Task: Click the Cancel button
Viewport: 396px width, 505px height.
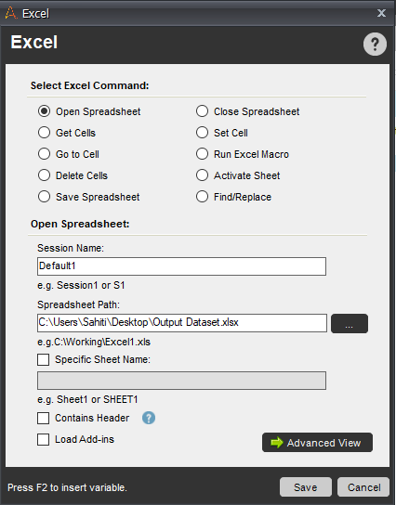Action: (x=364, y=487)
